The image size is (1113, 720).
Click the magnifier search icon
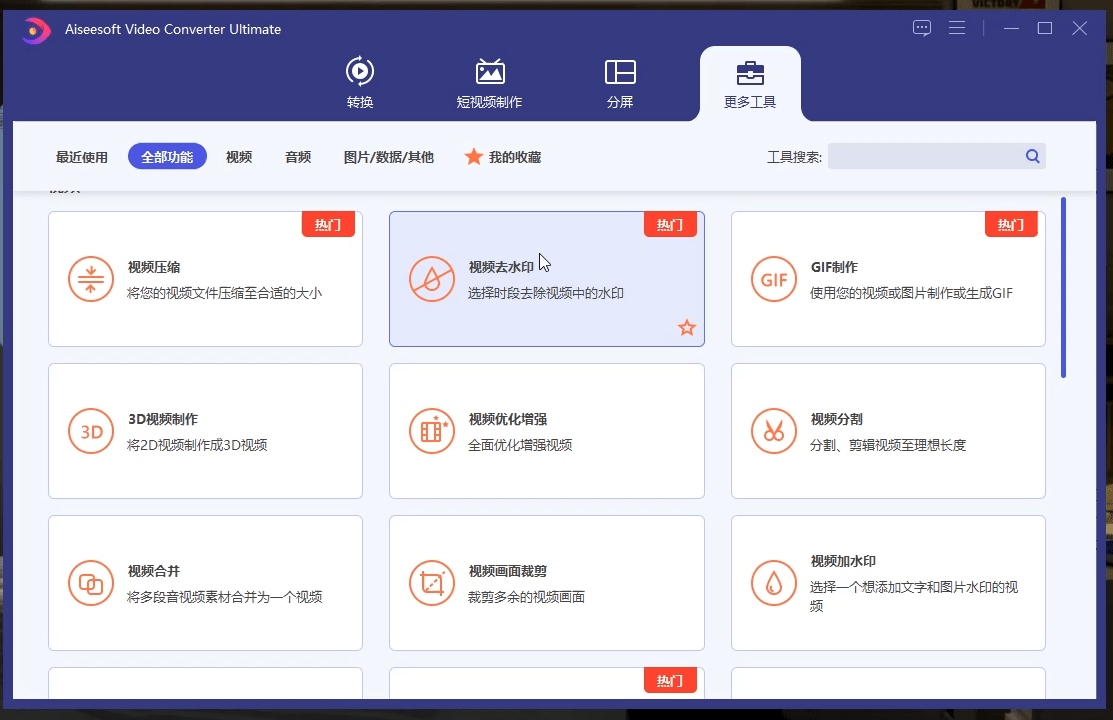(x=1033, y=156)
